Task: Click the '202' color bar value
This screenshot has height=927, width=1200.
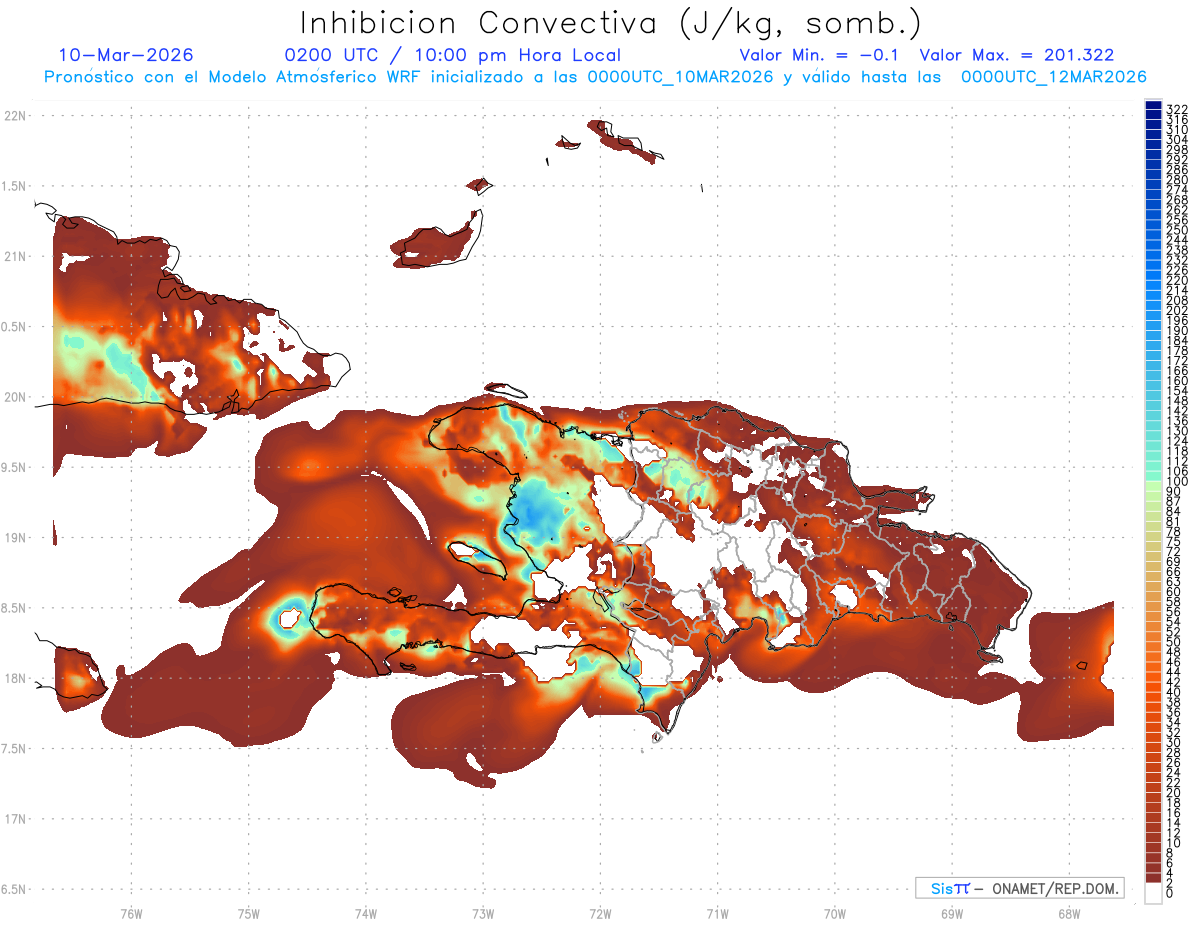Action: click(1176, 311)
